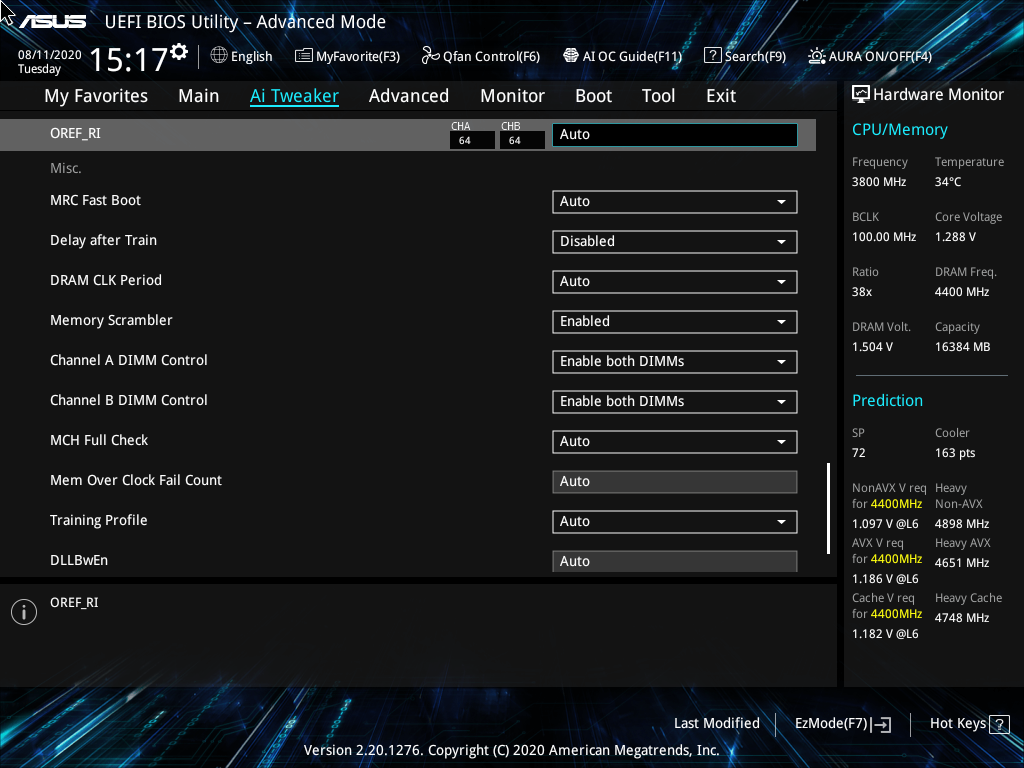This screenshot has width=1024, height=768.
Task: Disable the Memory Scrambler
Action: click(x=674, y=321)
